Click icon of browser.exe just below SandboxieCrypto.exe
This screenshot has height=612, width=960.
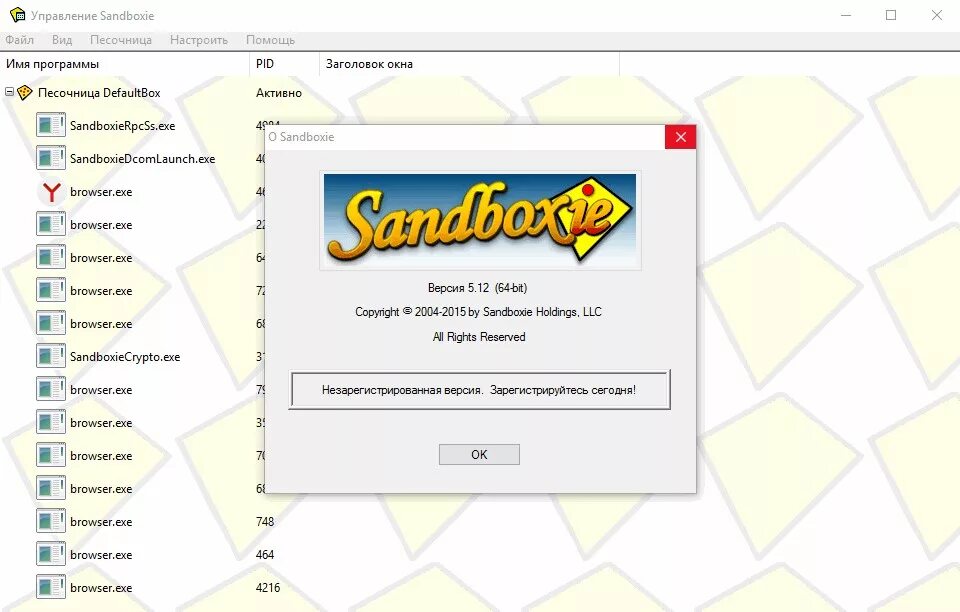click(x=51, y=390)
